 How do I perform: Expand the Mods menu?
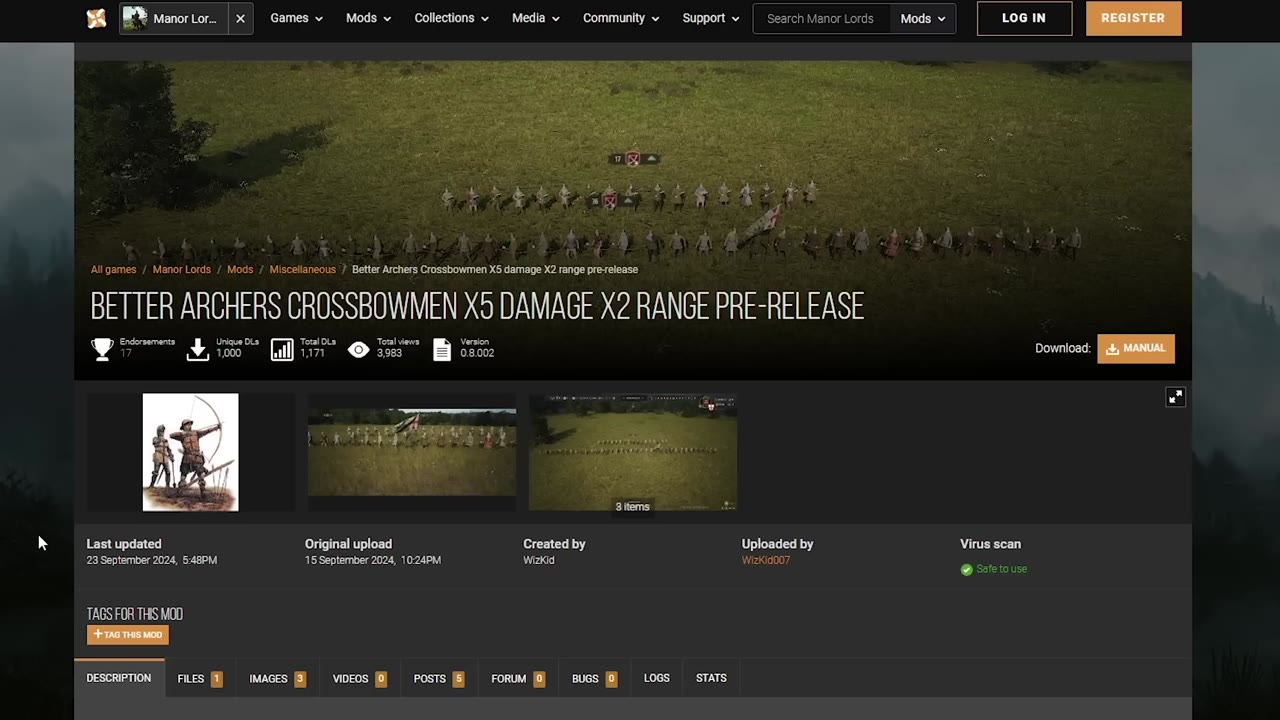coord(368,18)
